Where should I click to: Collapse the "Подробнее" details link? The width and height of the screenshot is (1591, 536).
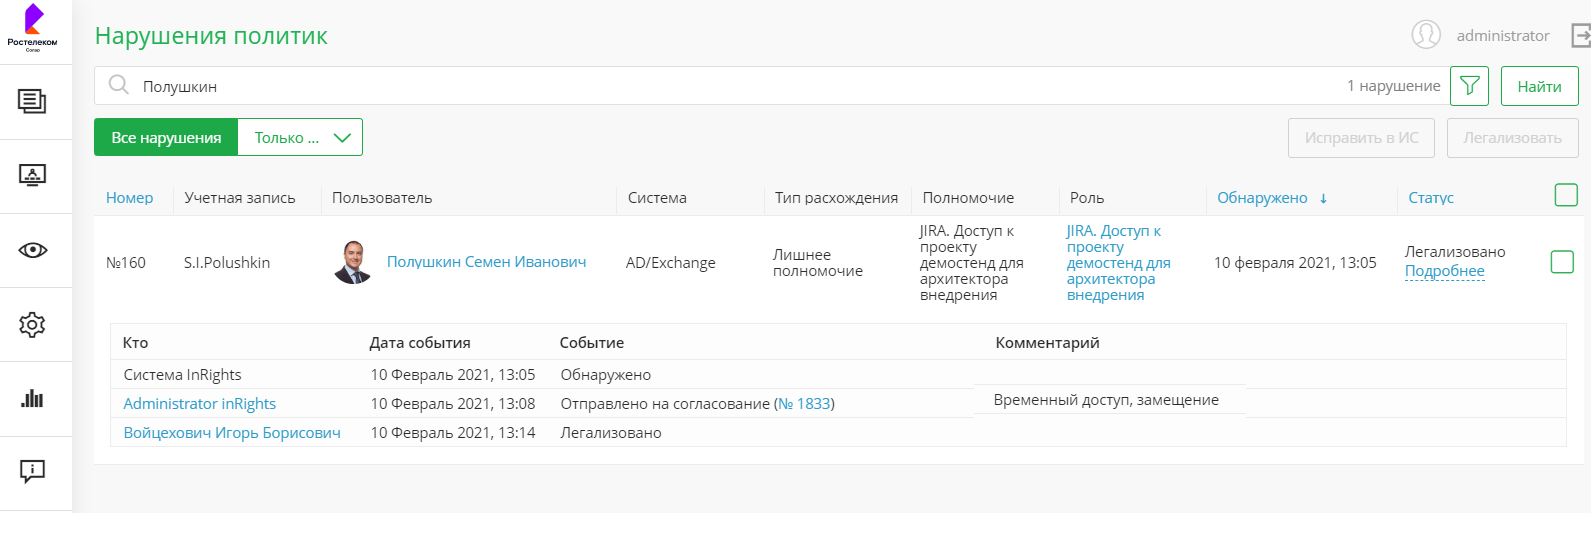tap(1444, 271)
